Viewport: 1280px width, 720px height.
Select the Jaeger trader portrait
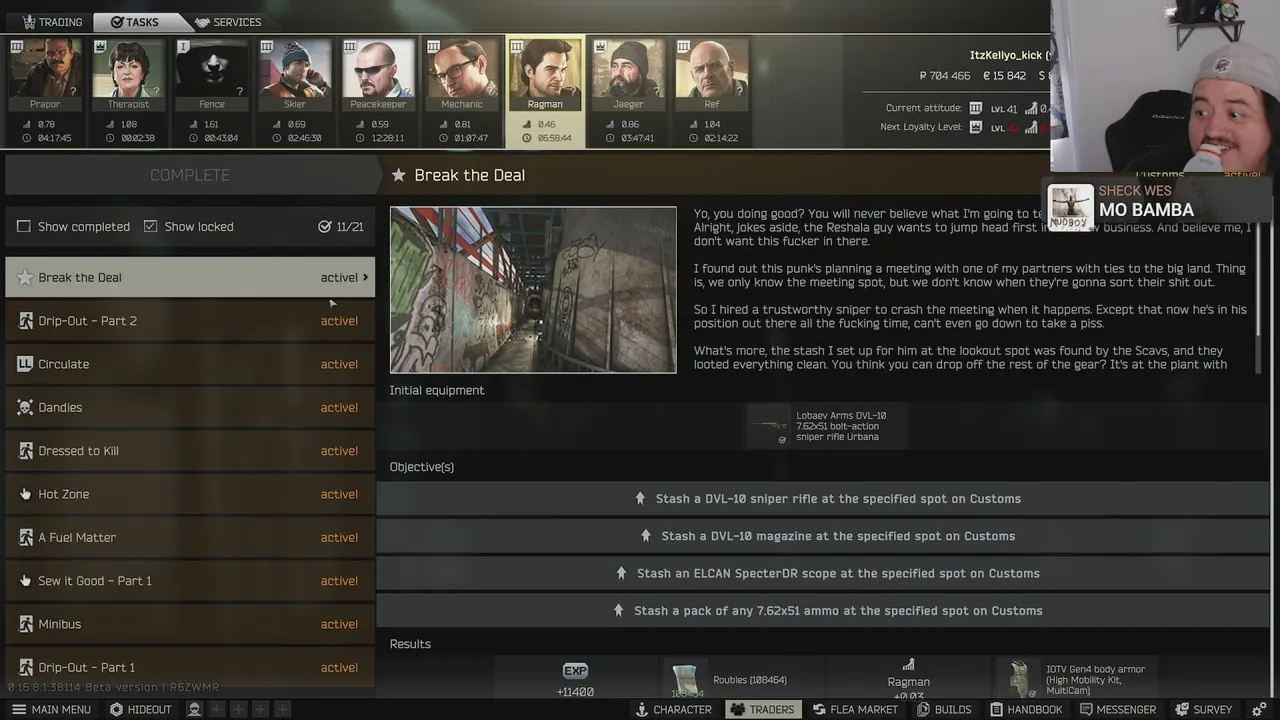(x=628, y=74)
